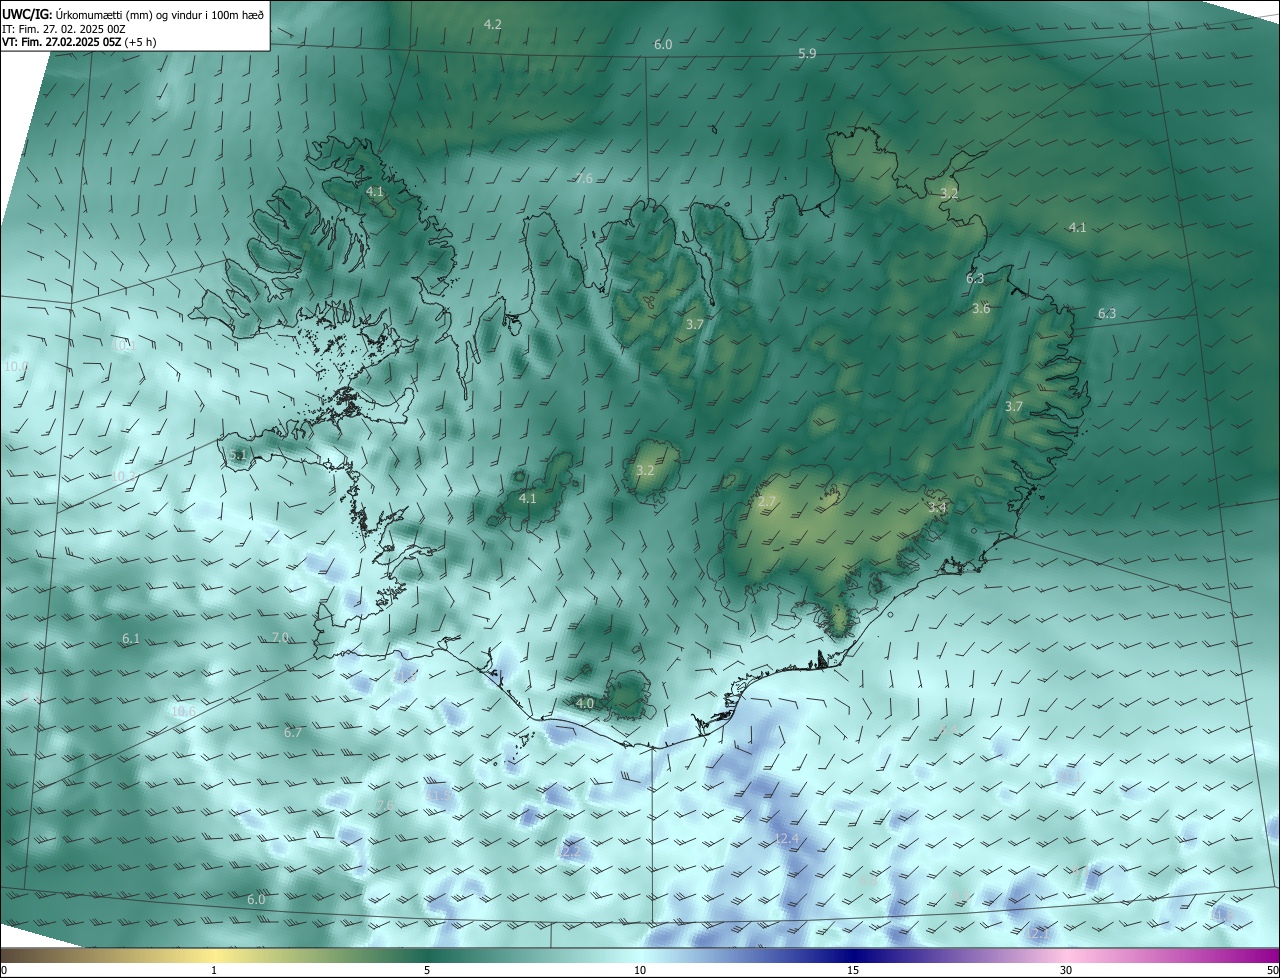
Task: Click the '5' tick on the colour scale
Action: 427,970
